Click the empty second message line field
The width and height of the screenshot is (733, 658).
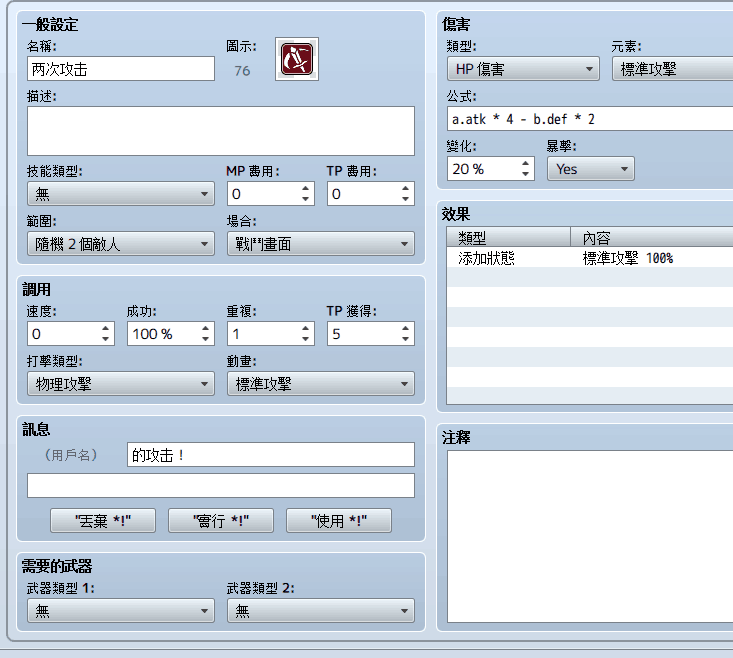[221, 486]
